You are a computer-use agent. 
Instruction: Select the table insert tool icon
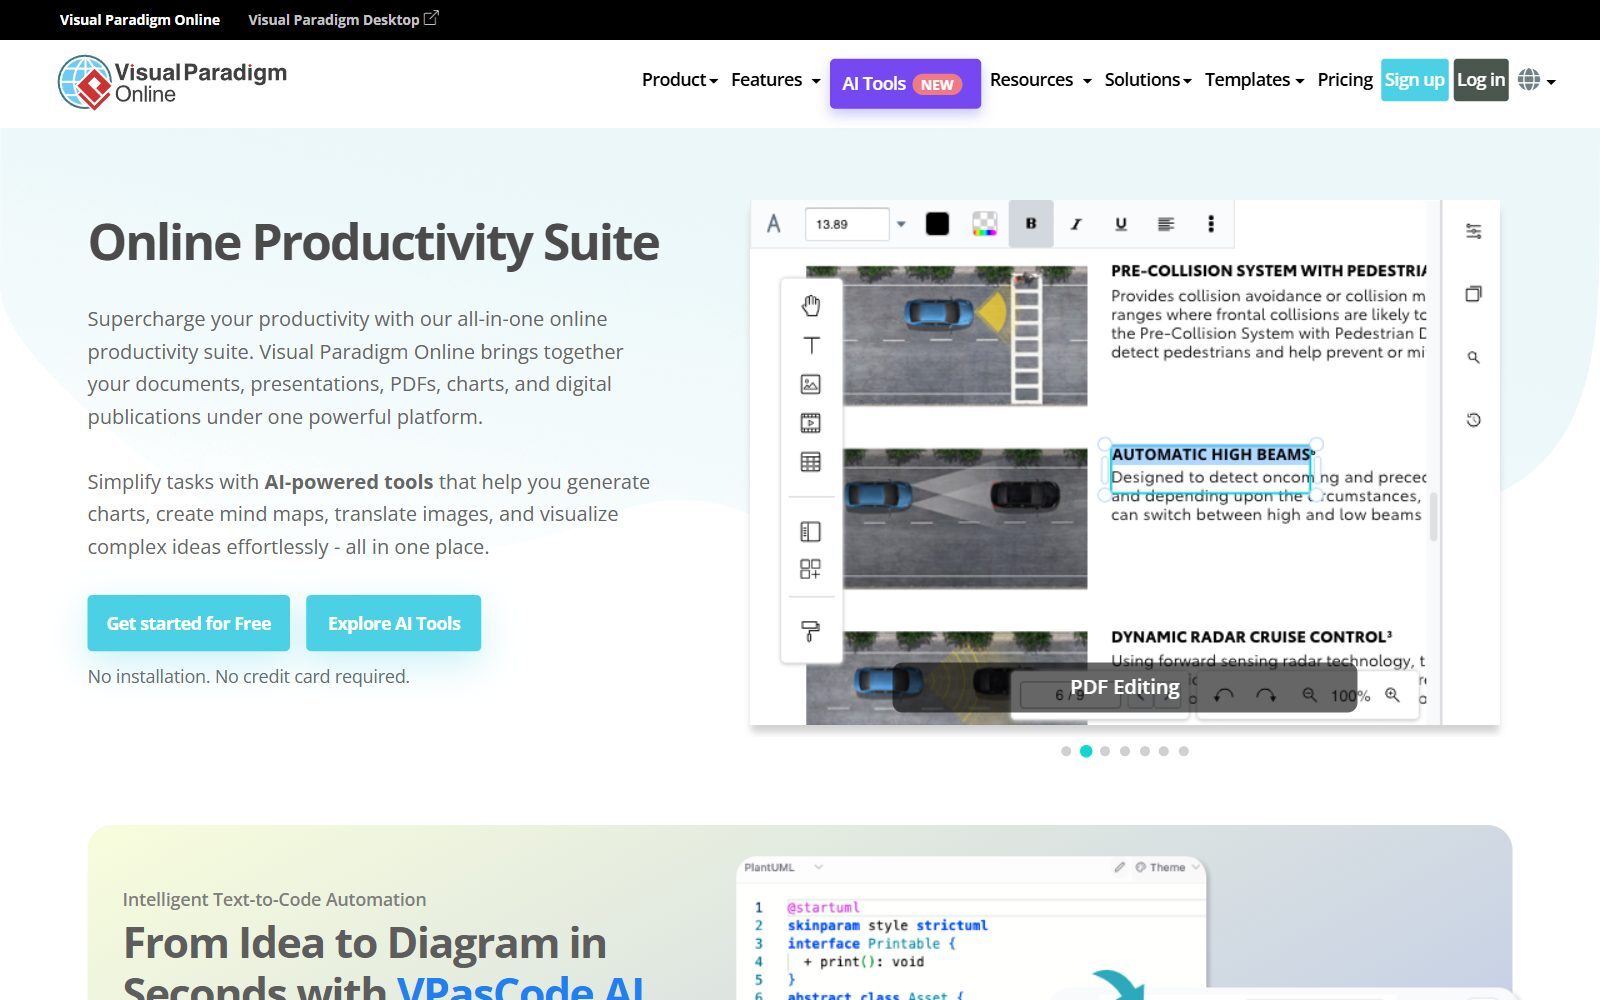click(811, 462)
